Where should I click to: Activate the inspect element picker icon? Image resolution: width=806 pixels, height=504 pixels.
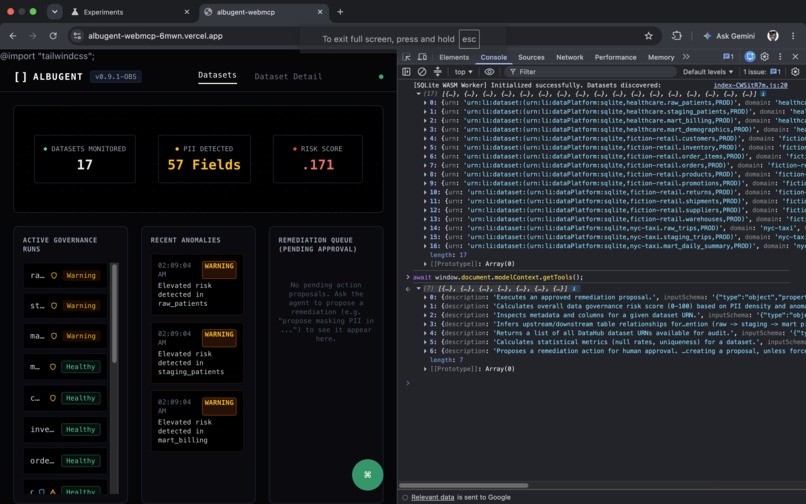click(x=407, y=57)
